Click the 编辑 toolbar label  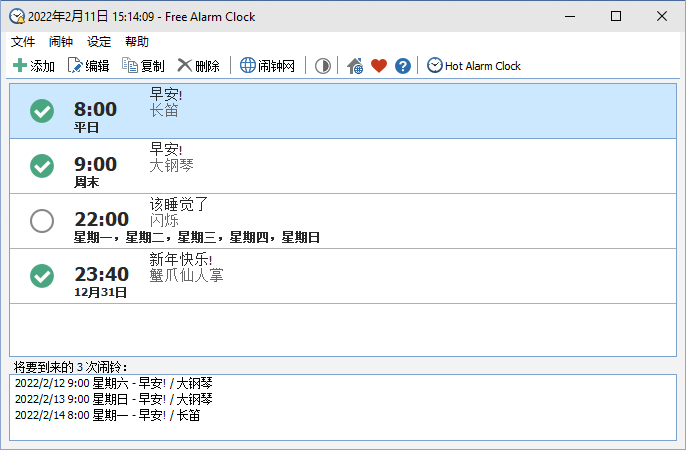[x=97, y=66]
